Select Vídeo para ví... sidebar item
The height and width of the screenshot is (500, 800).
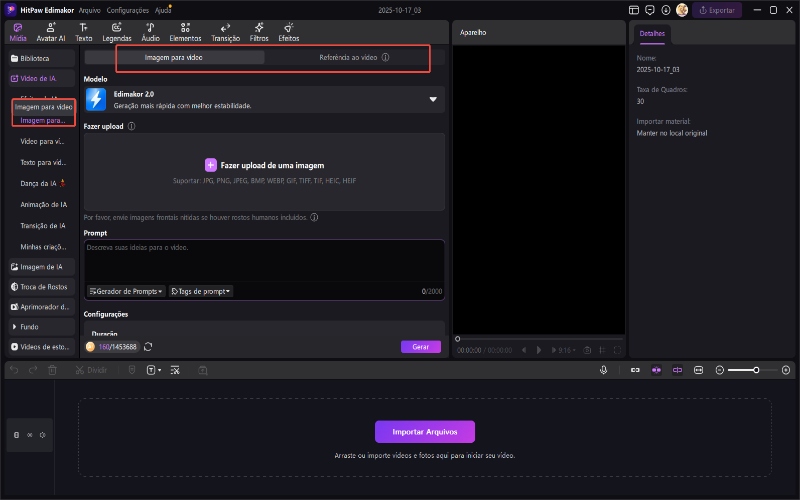point(42,141)
